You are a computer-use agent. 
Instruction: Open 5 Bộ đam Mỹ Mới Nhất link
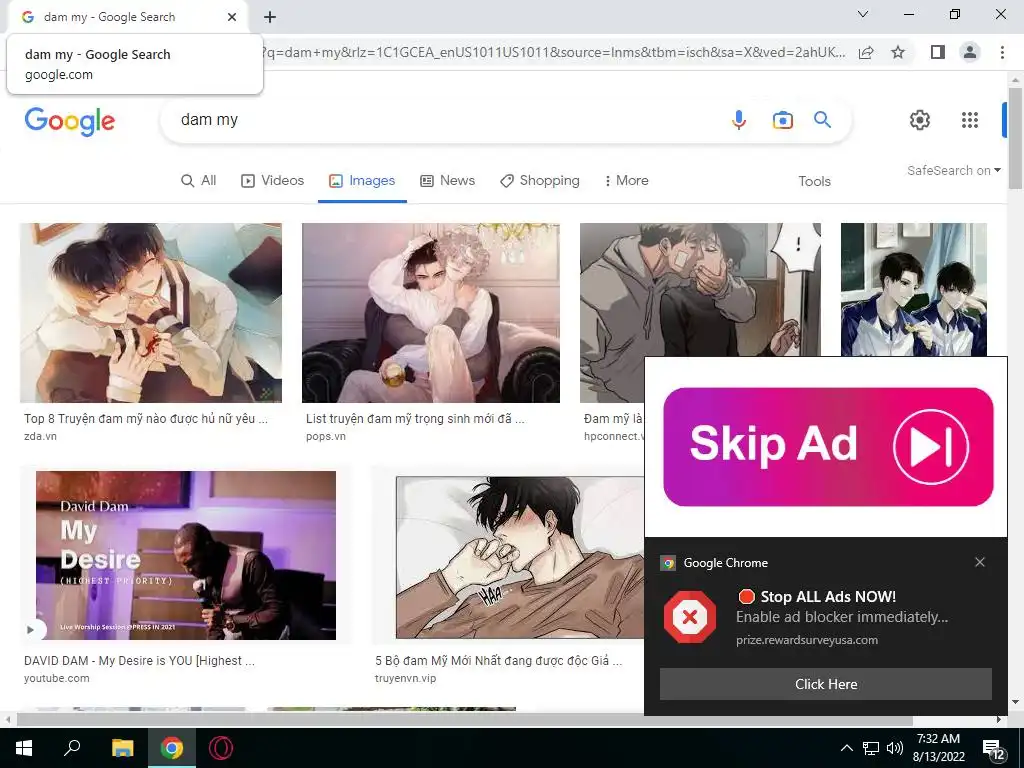[498, 661]
